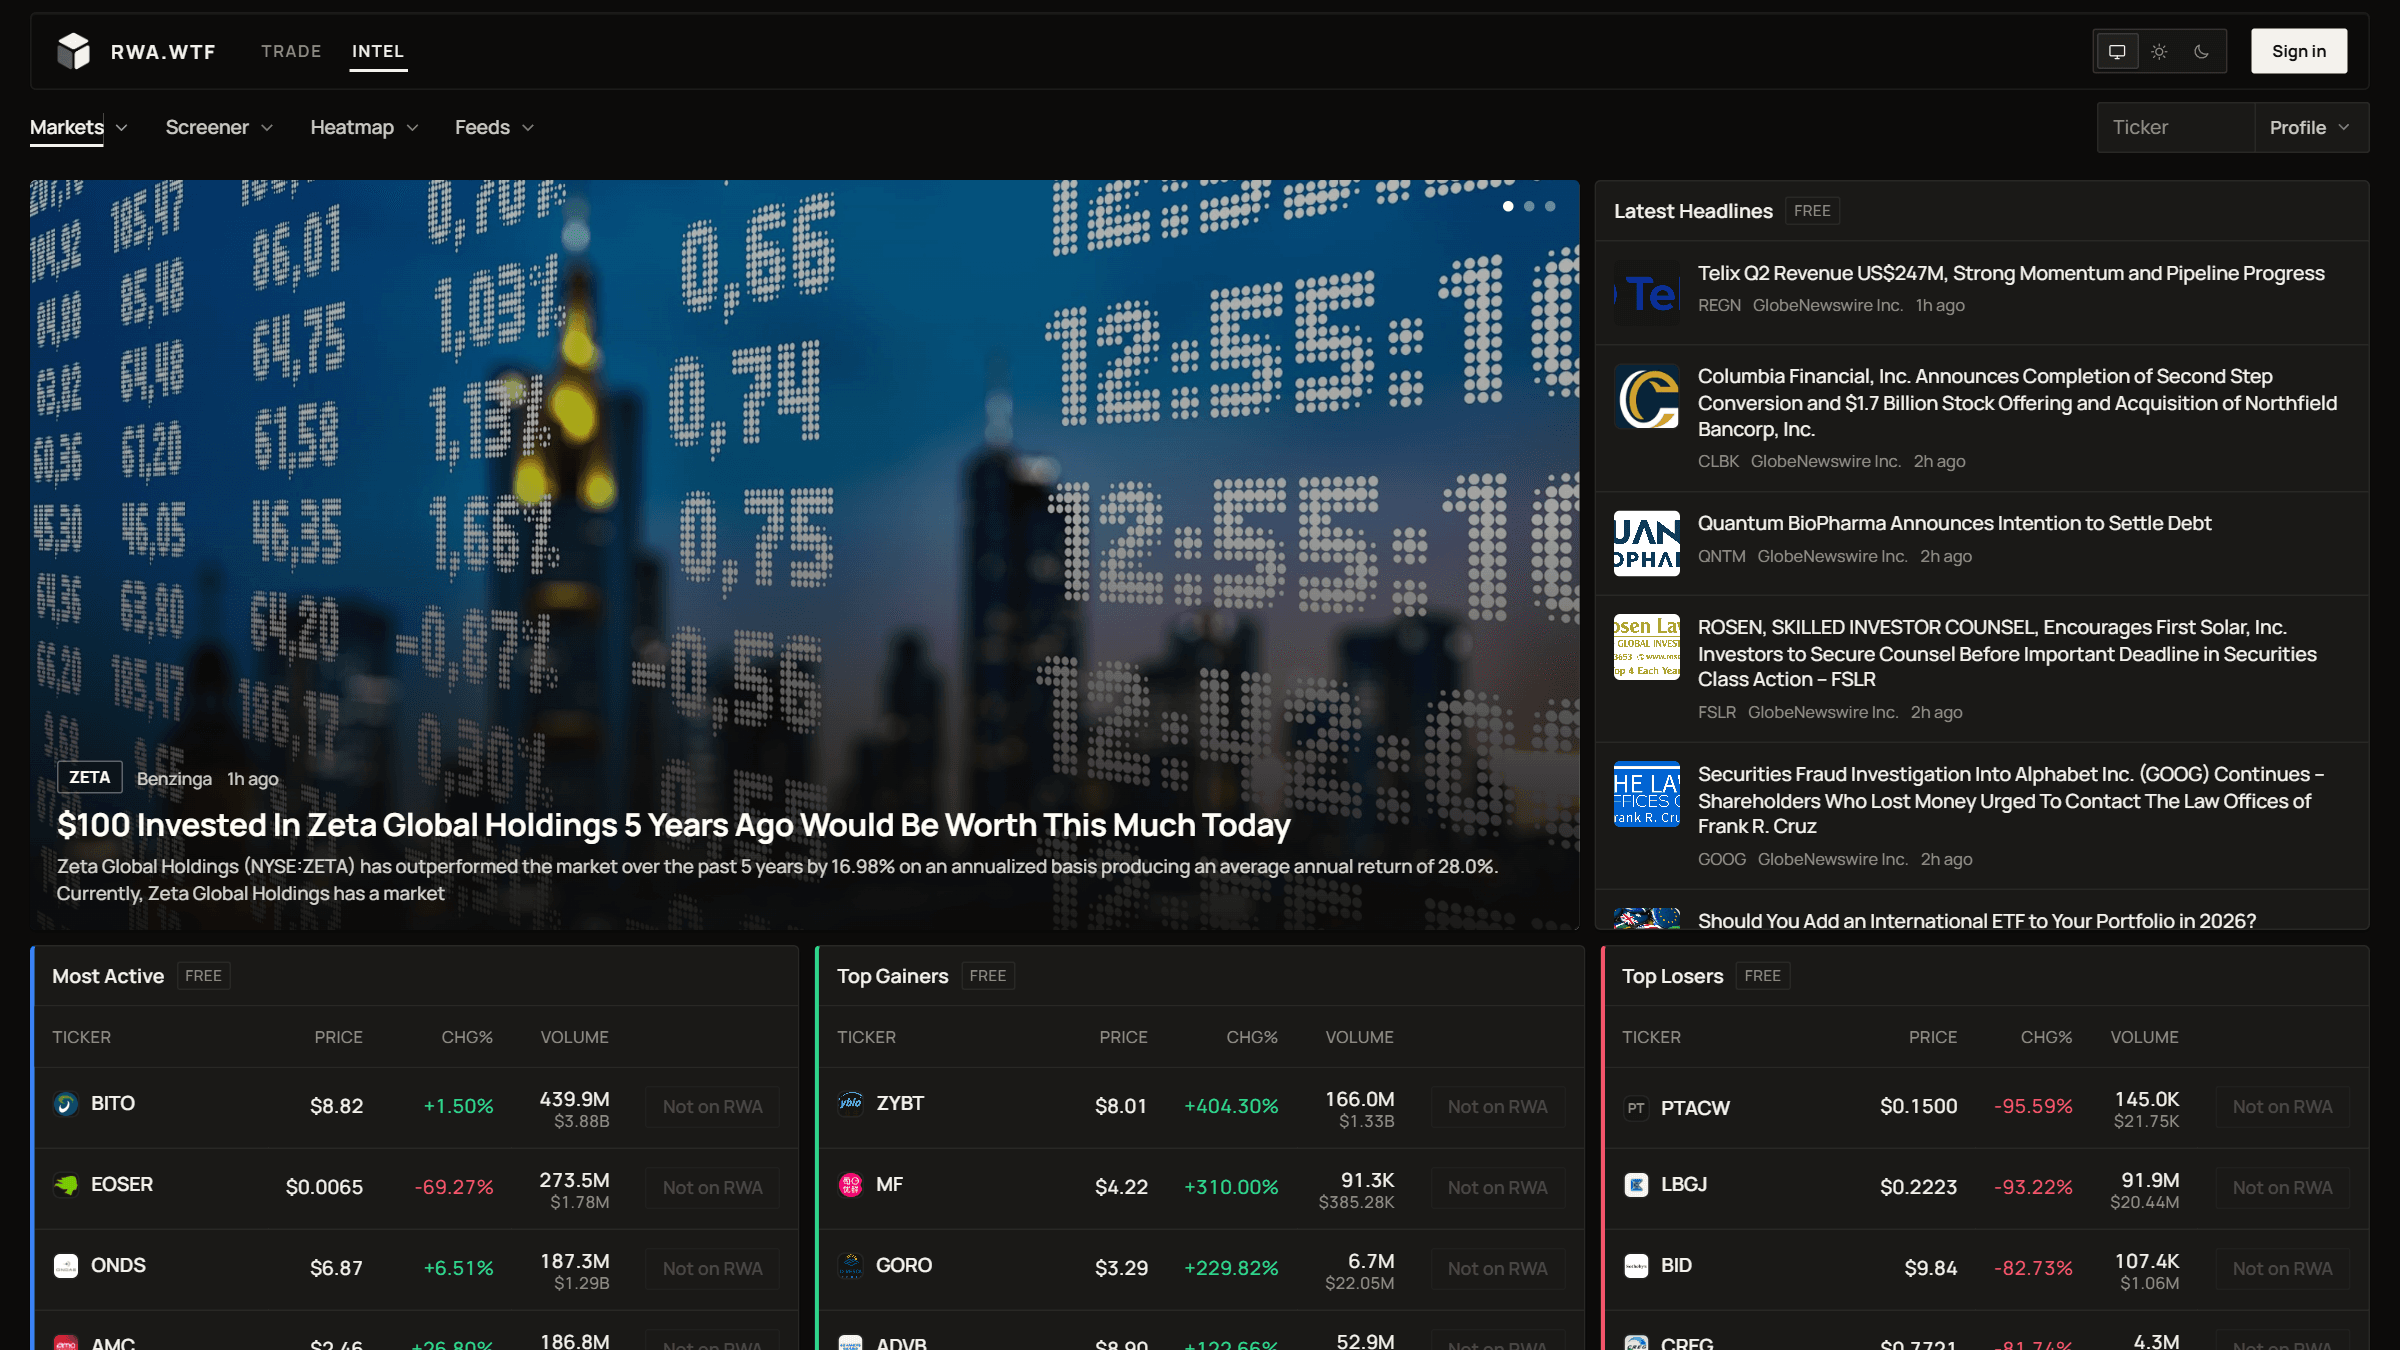2400x1350 pixels.
Task: Click the ONDS $6.87 price
Action: tap(336, 1269)
